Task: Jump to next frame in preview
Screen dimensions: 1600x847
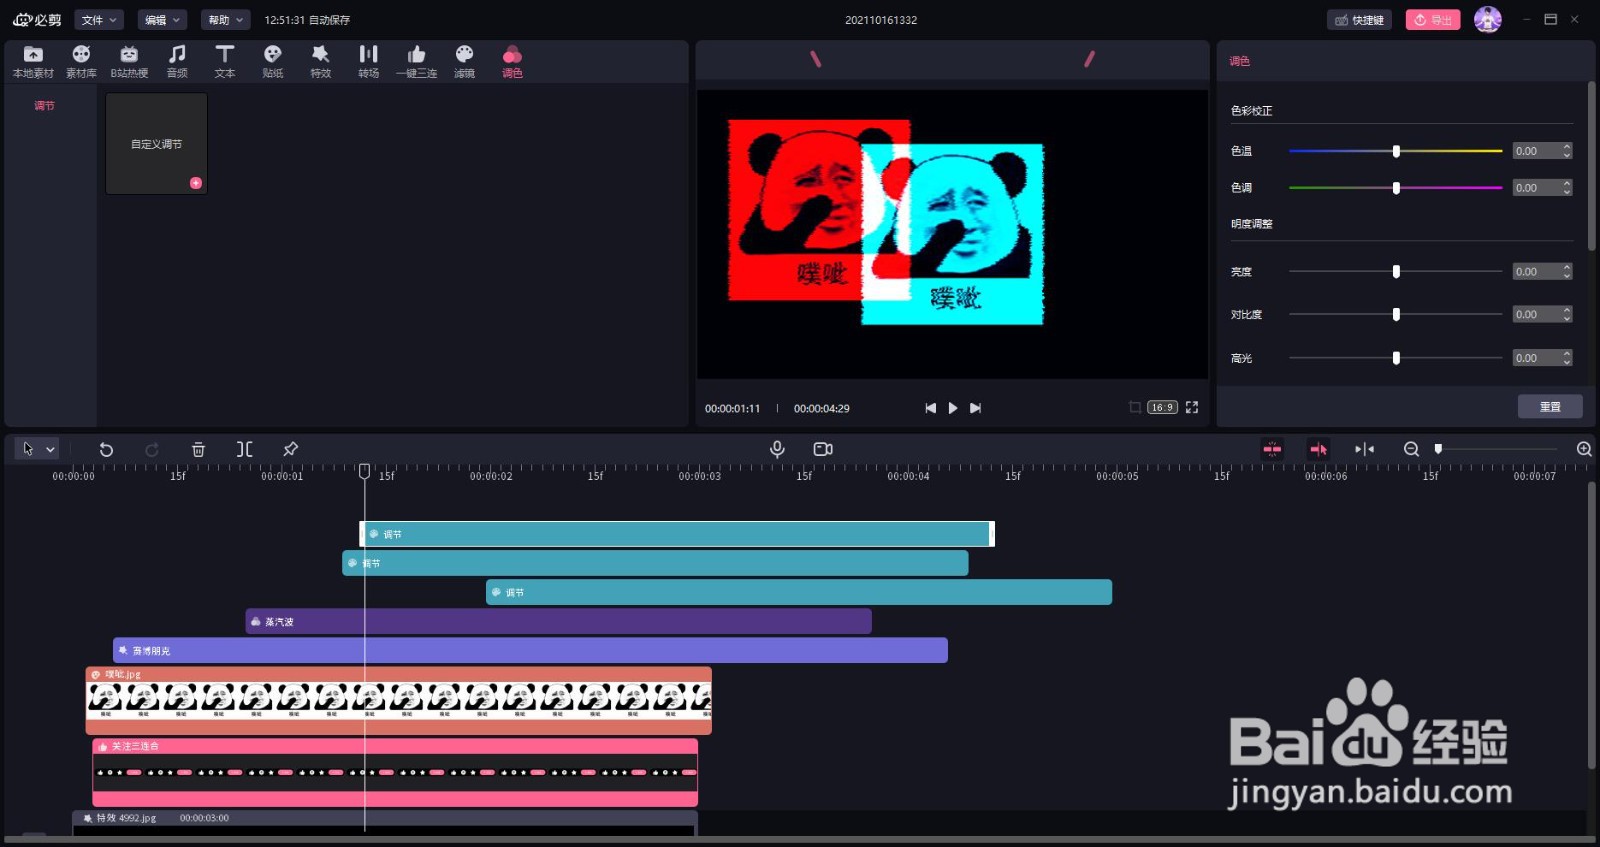Action: tap(976, 408)
